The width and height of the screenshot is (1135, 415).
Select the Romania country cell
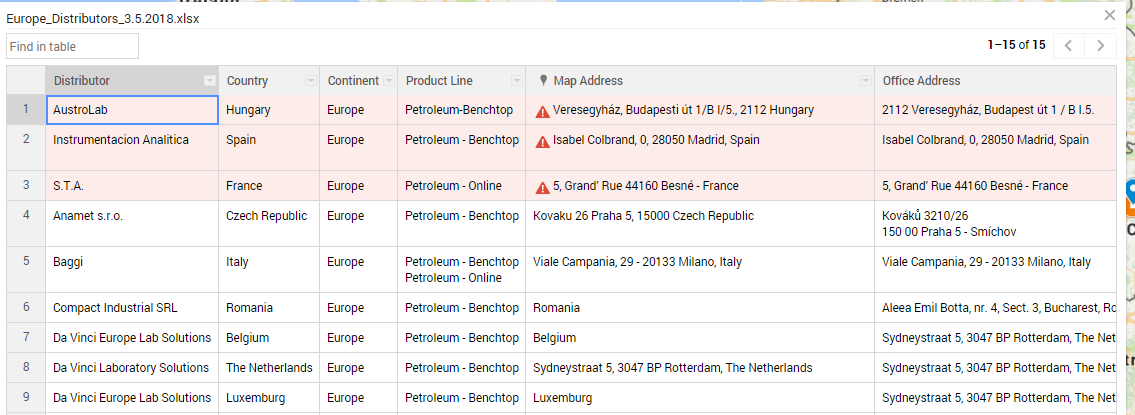tap(269, 308)
